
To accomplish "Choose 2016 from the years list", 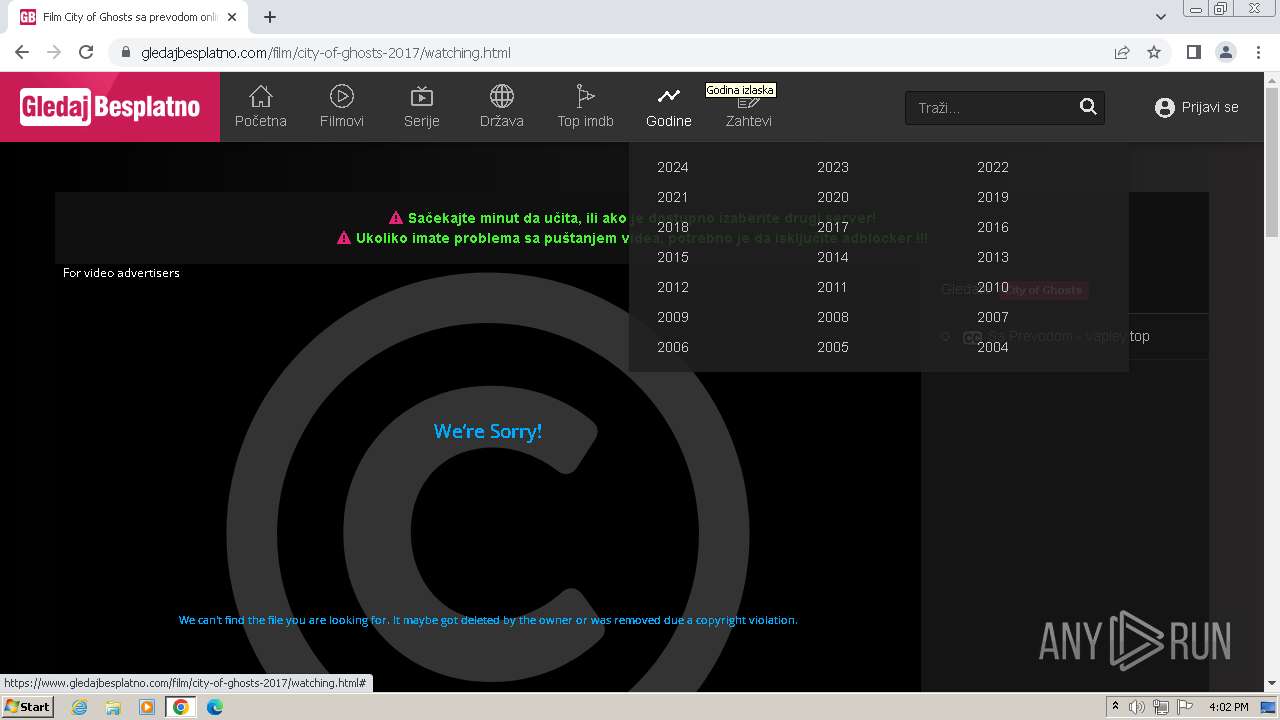I will tap(993, 227).
